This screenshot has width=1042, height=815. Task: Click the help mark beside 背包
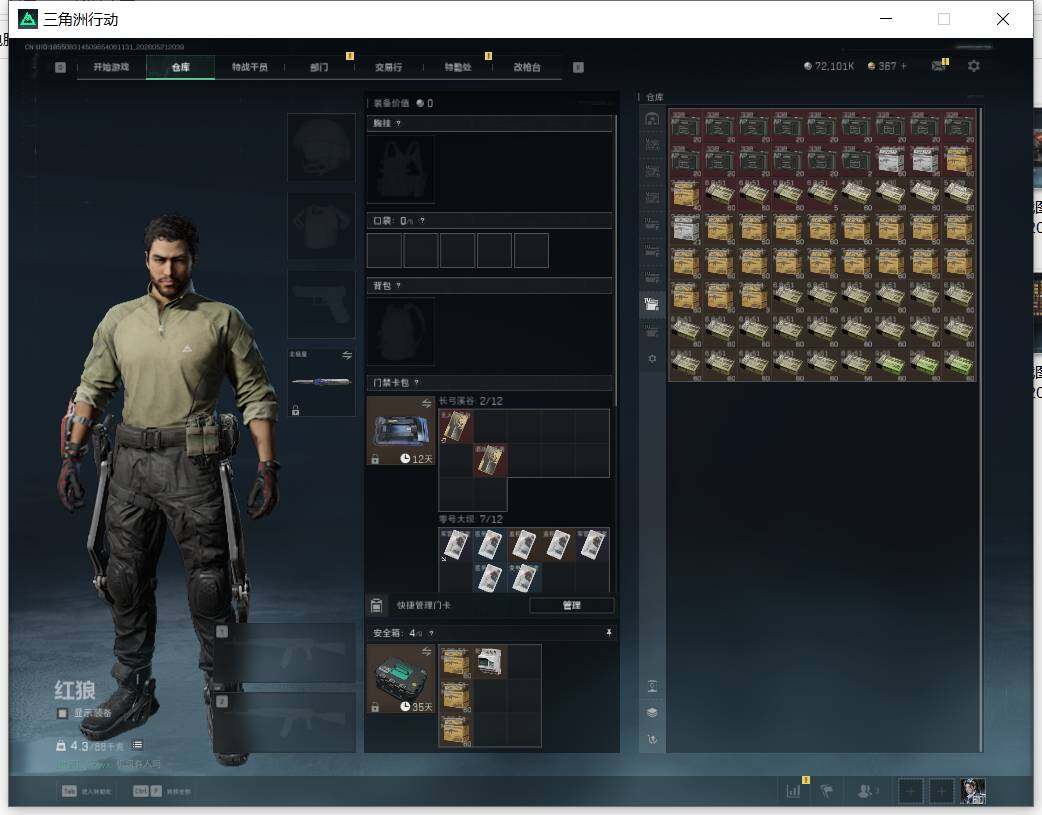coord(398,286)
